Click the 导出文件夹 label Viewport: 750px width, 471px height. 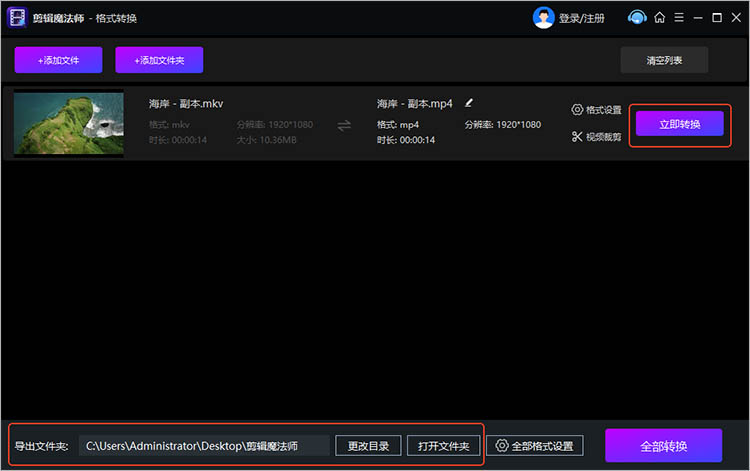tap(41, 446)
